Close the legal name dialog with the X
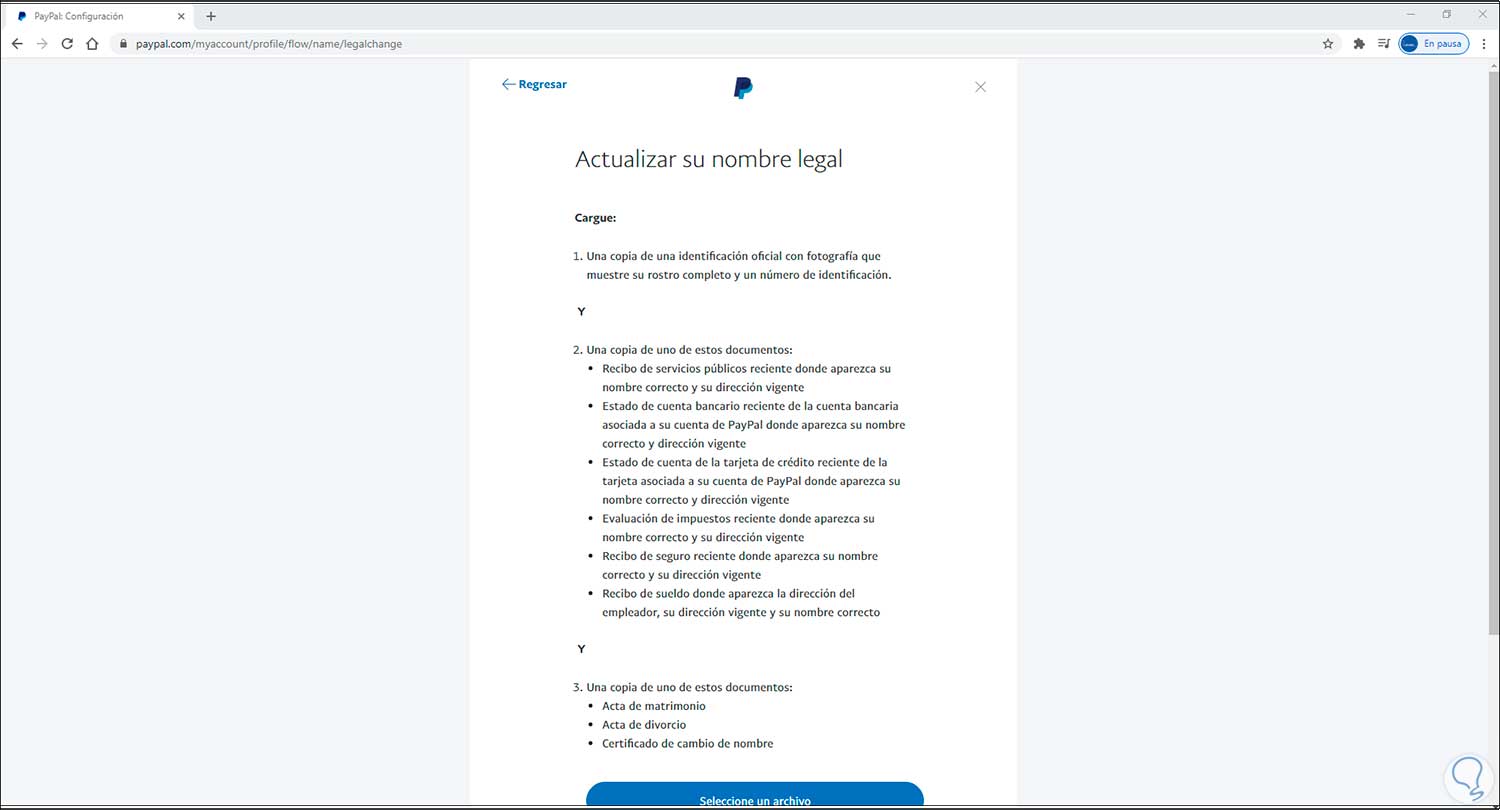 (x=980, y=87)
